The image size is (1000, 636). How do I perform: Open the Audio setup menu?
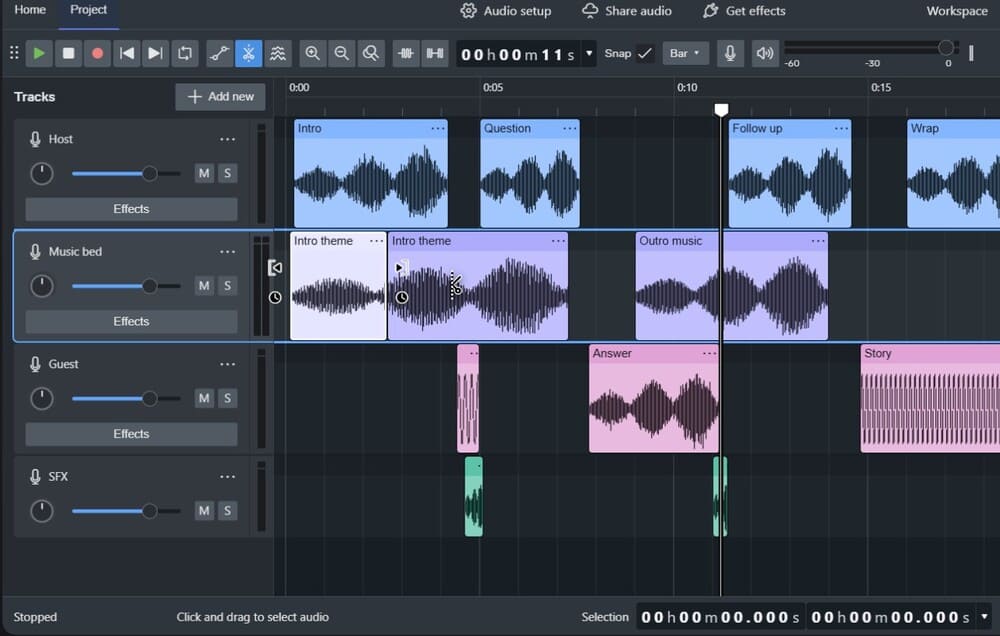tap(506, 11)
